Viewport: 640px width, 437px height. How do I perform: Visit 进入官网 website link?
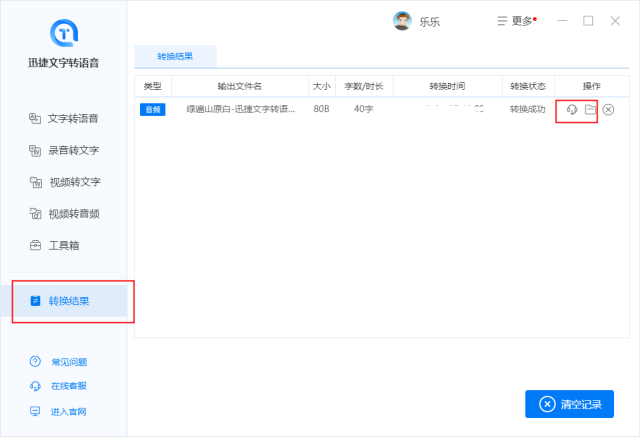(68, 411)
